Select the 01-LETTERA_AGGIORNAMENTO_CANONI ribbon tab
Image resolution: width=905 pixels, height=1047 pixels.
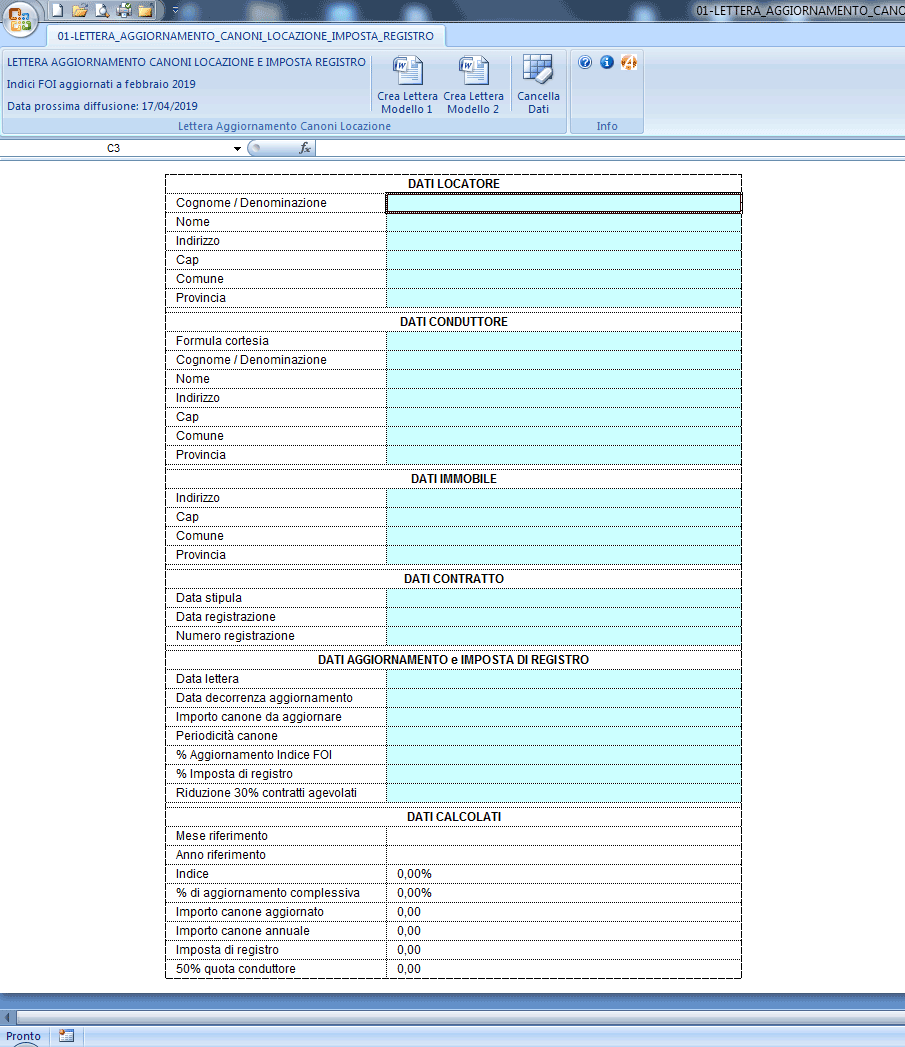tap(245, 36)
